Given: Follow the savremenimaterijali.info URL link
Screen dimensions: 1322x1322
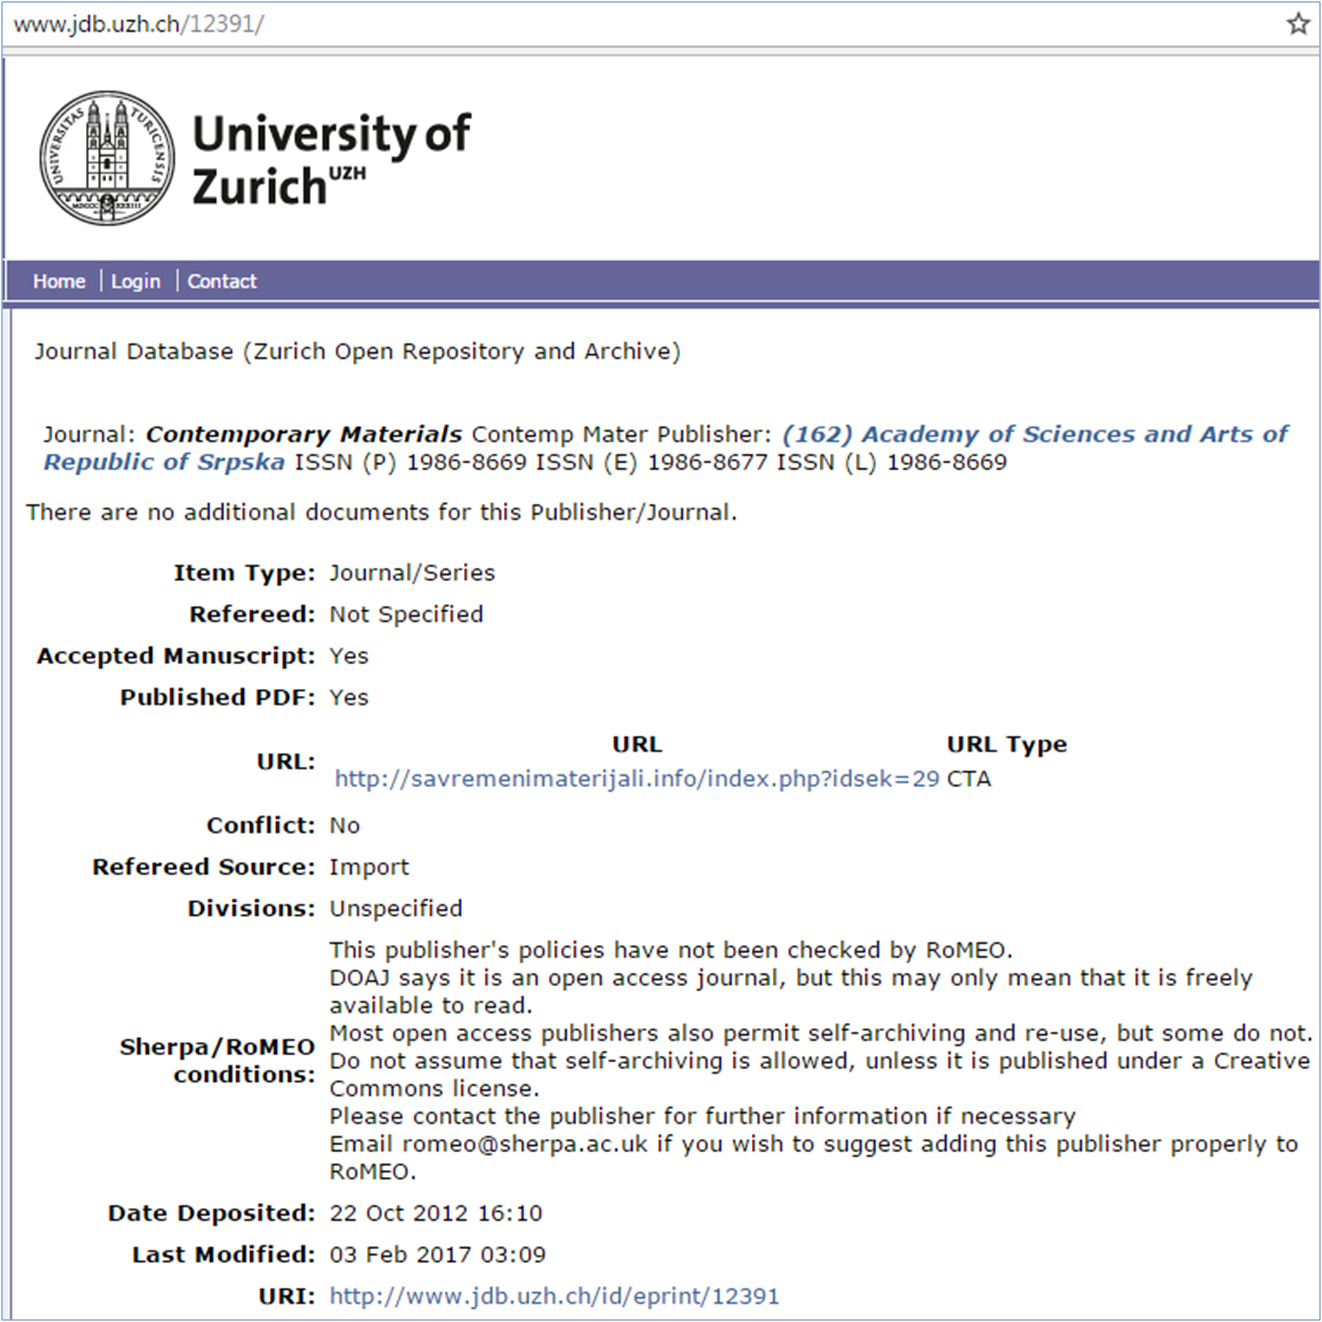Looking at the screenshot, I should pyautogui.click(x=637, y=779).
